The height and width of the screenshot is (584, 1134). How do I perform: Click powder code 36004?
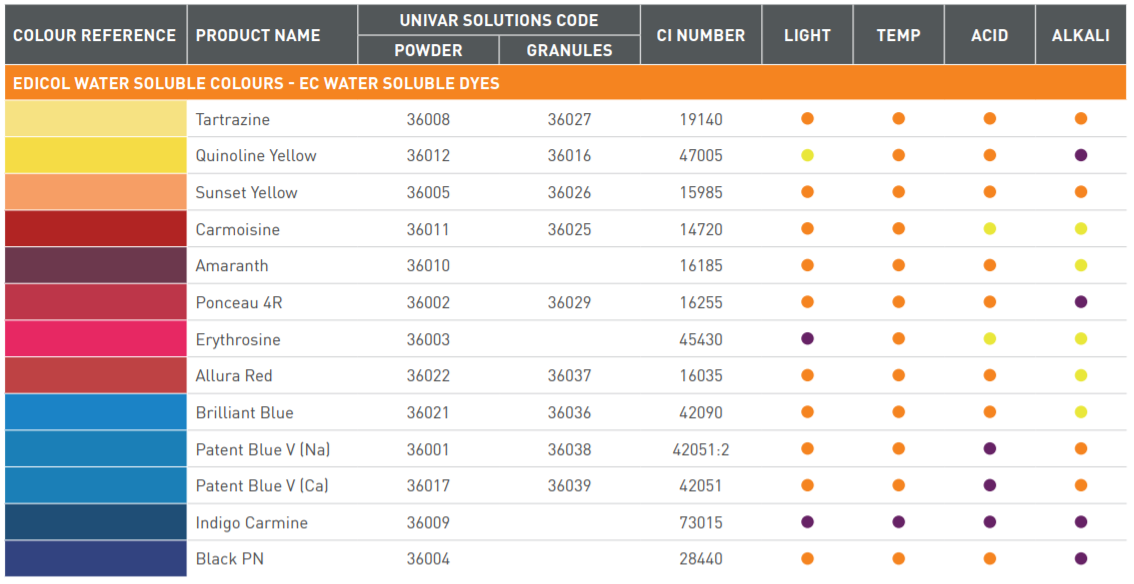(x=428, y=559)
